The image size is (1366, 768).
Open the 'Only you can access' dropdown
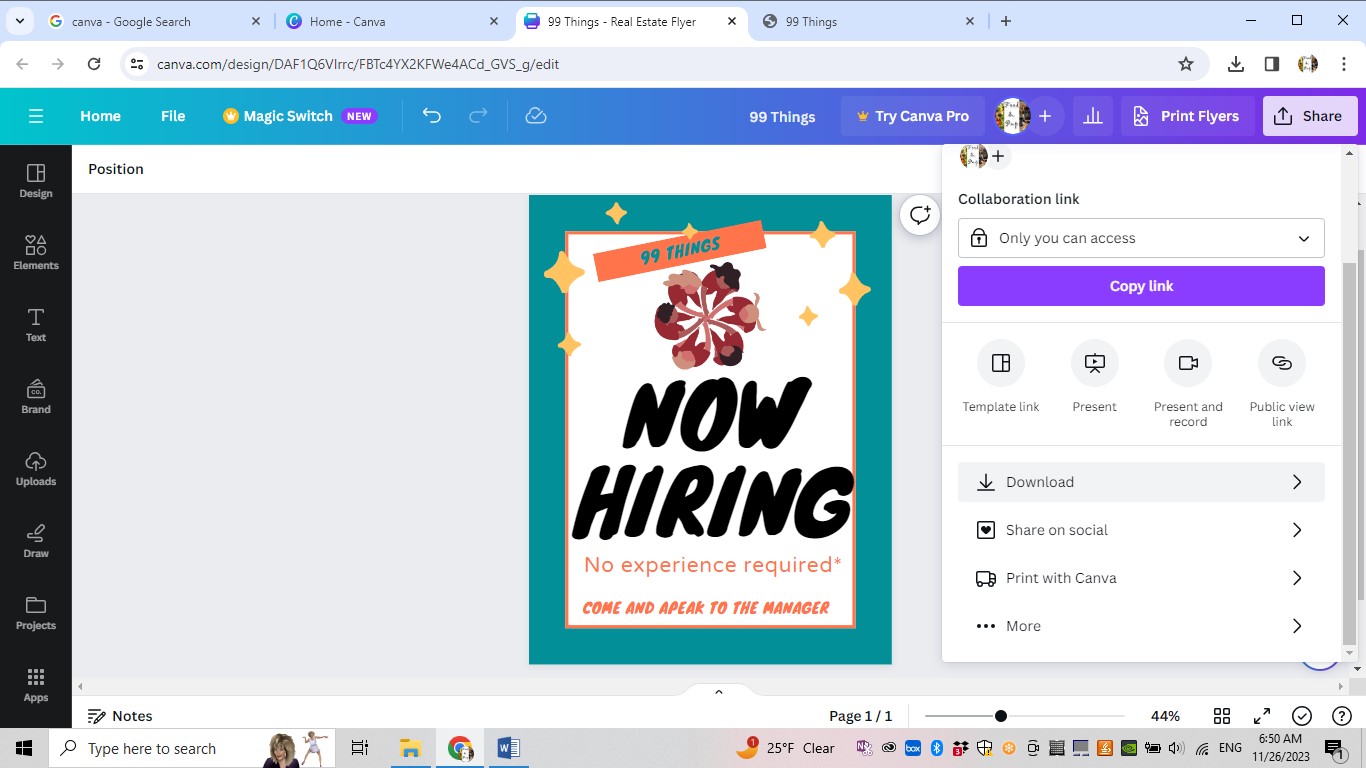[1141, 238]
